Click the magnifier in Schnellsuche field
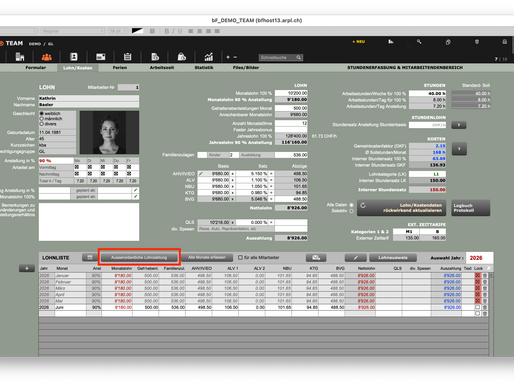Image resolution: width=514 pixels, height=386 pixels. pyautogui.click(x=299, y=57)
